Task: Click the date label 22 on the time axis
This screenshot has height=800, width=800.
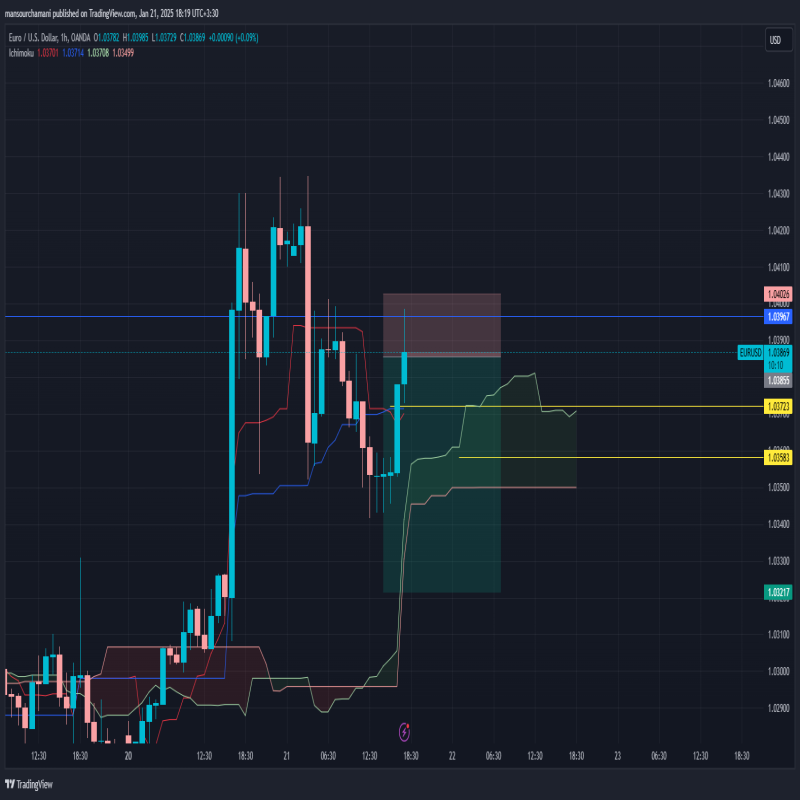Action: point(452,756)
